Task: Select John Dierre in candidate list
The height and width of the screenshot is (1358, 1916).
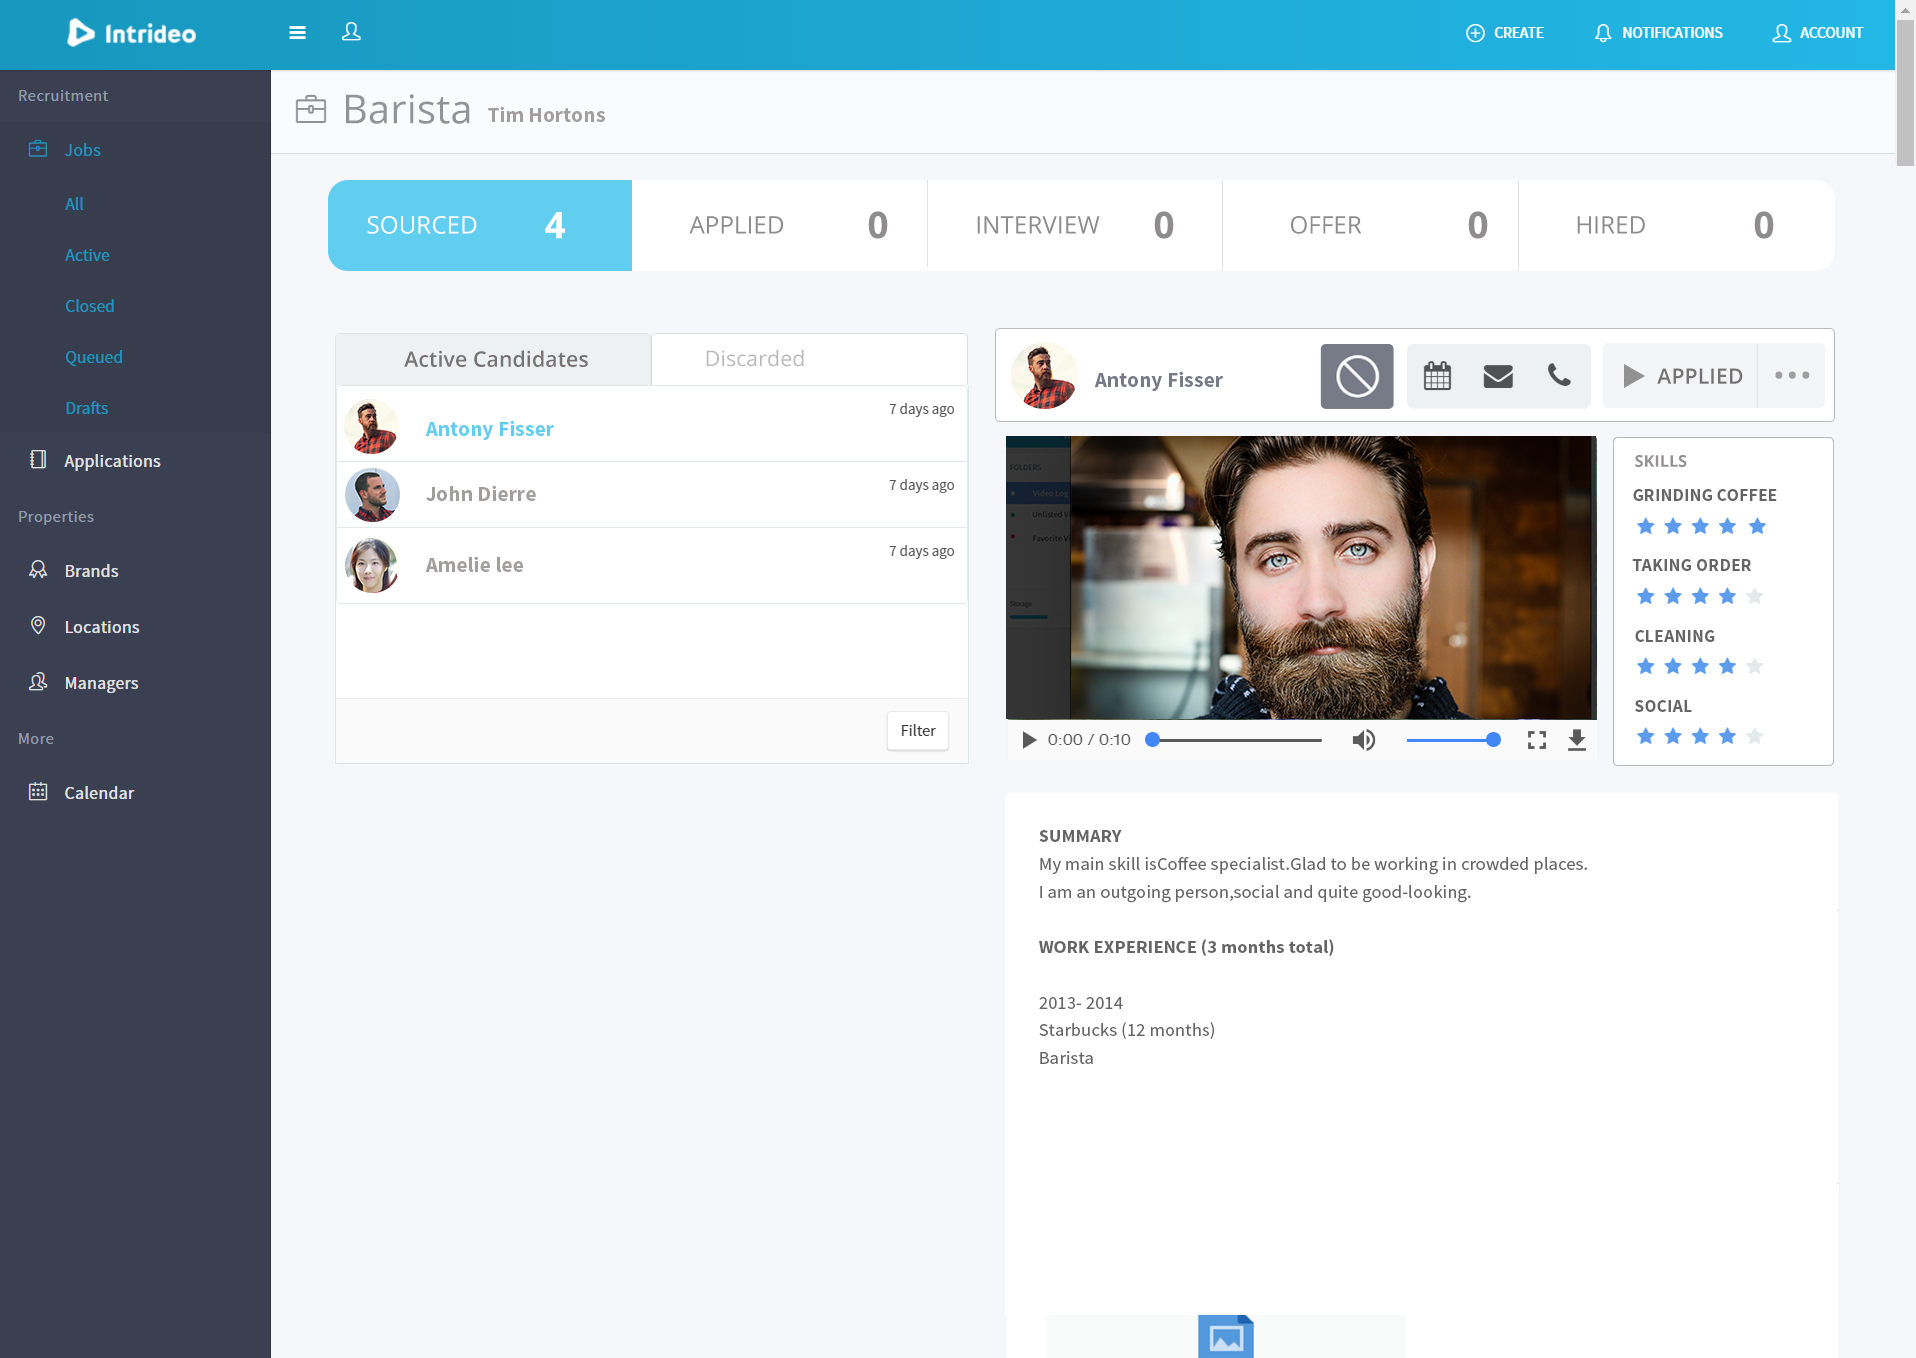Action: (x=481, y=494)
